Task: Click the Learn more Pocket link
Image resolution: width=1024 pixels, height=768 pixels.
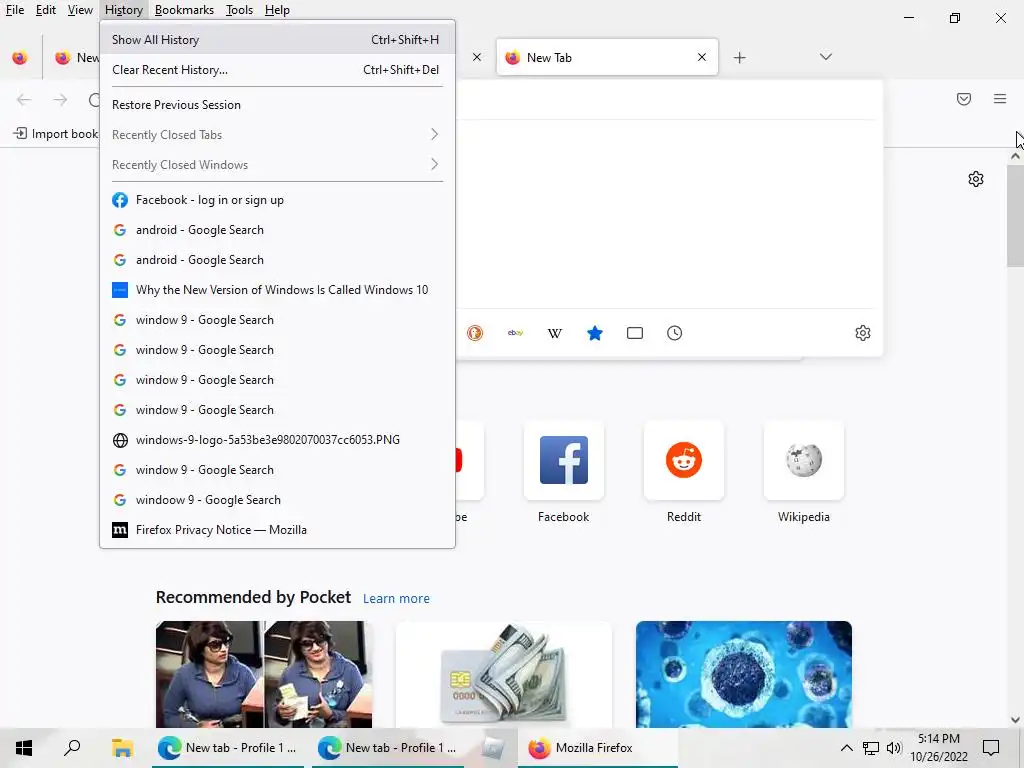Action: point(396,598)
